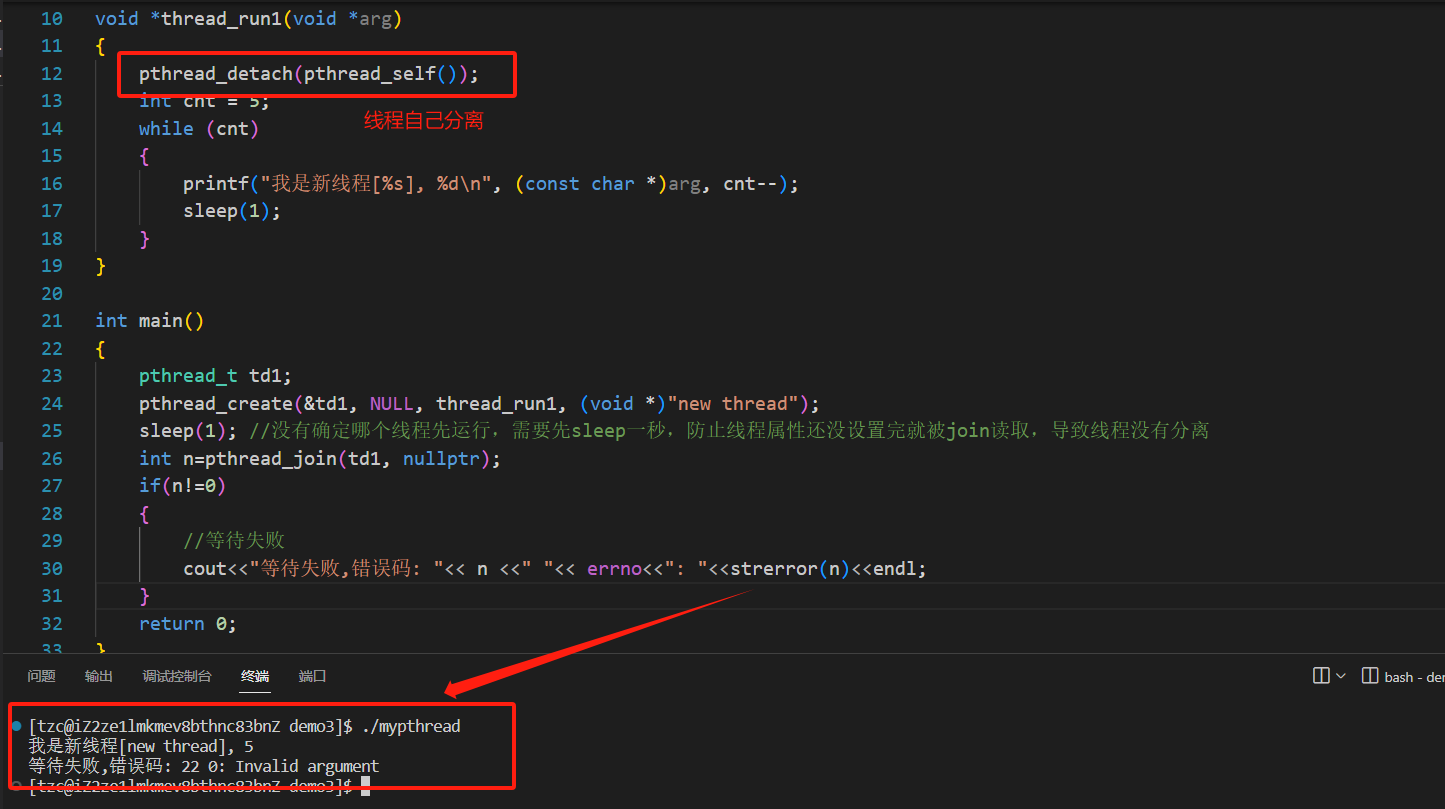Split the terminal with the split icon

tap(1321, 676)
